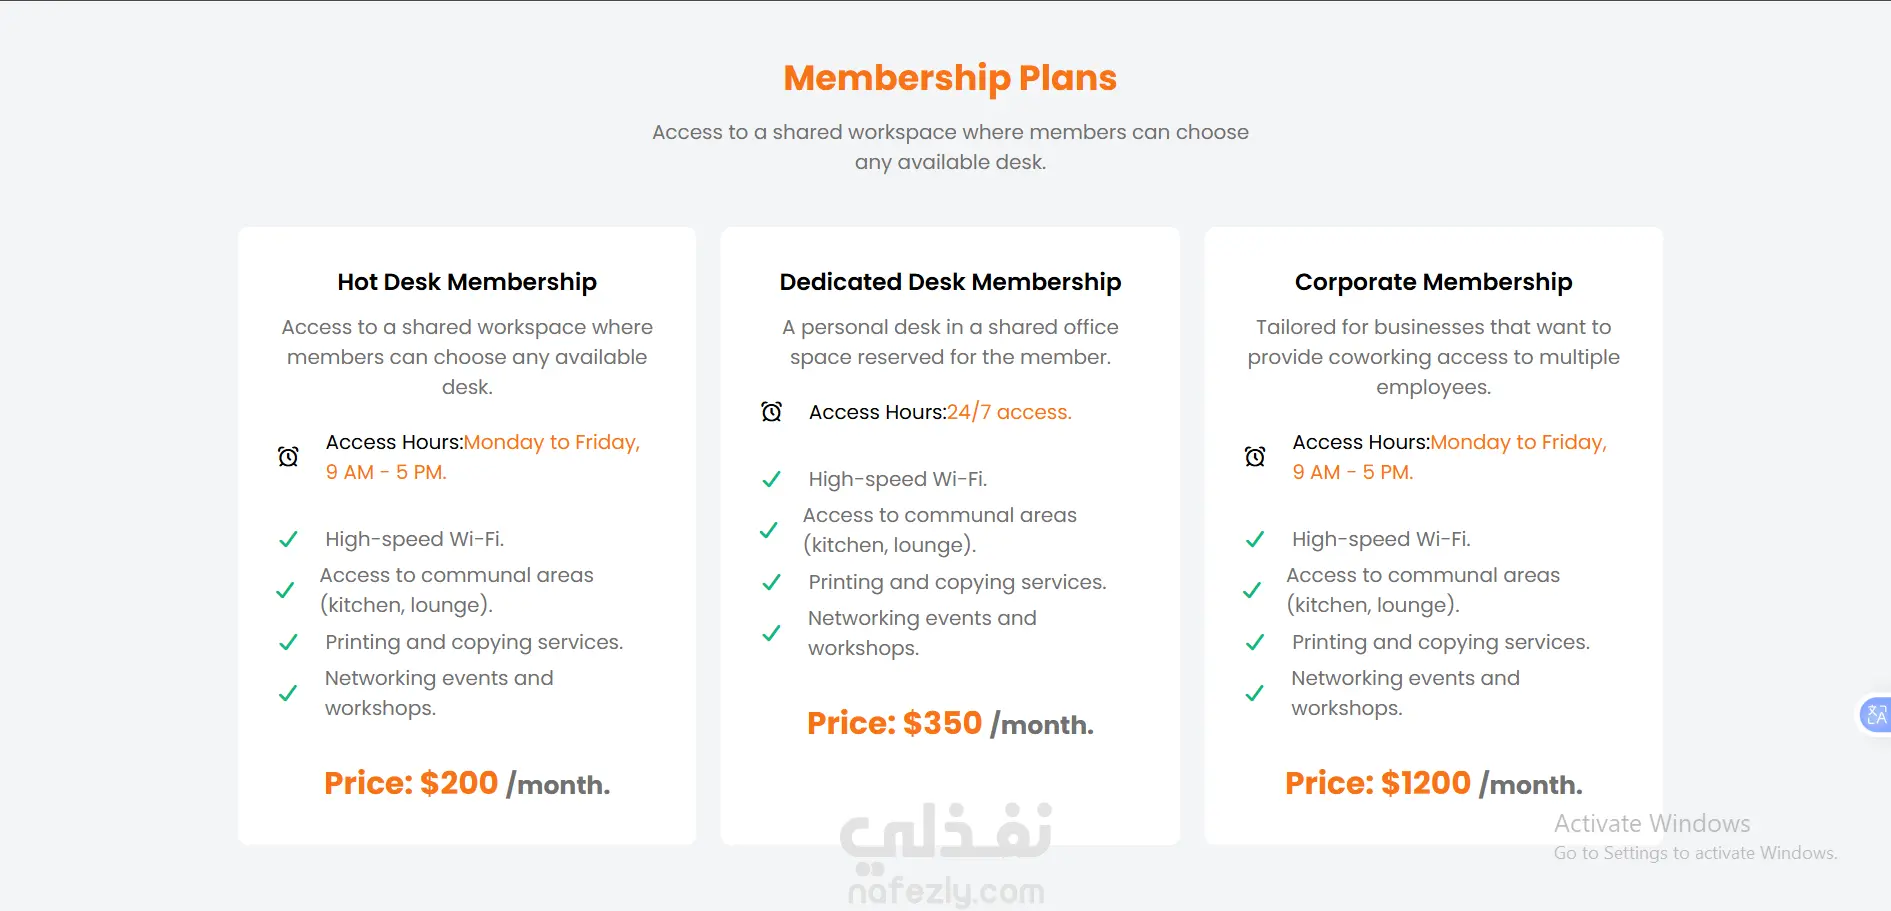
Task: Select the Corporate Membership heading
Action: tap(1433, 282)
